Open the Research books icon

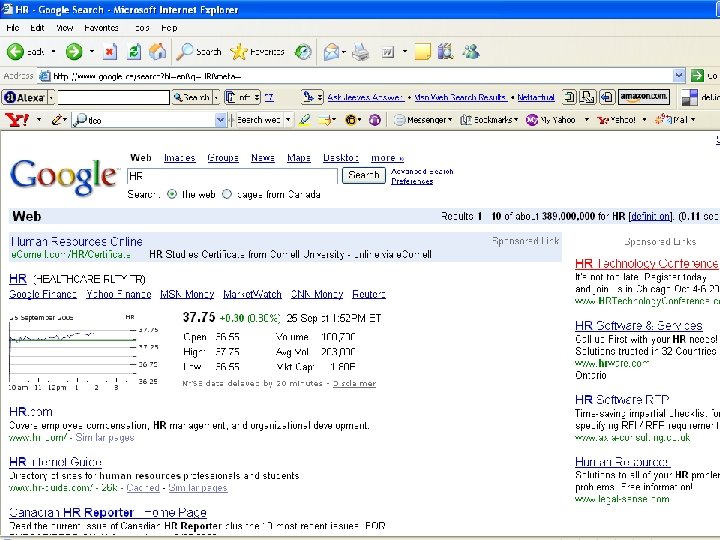pos(445,52)
